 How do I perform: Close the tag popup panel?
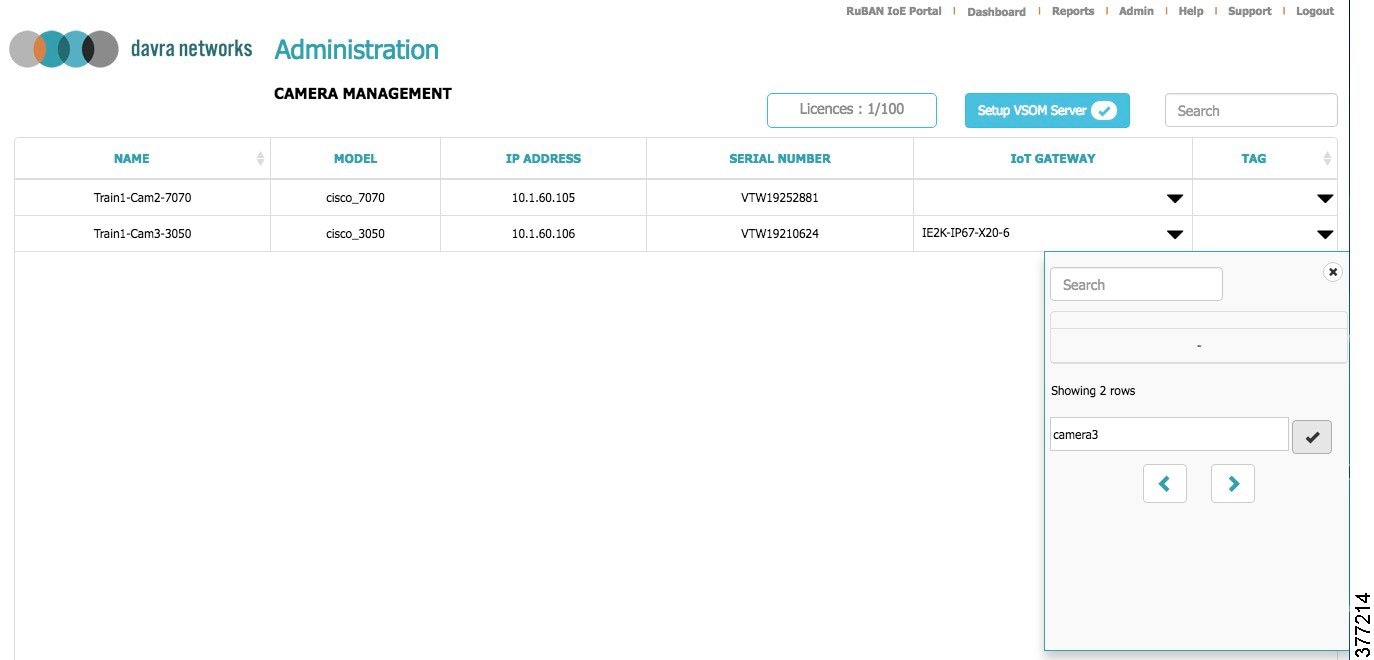pos(1332,271)
